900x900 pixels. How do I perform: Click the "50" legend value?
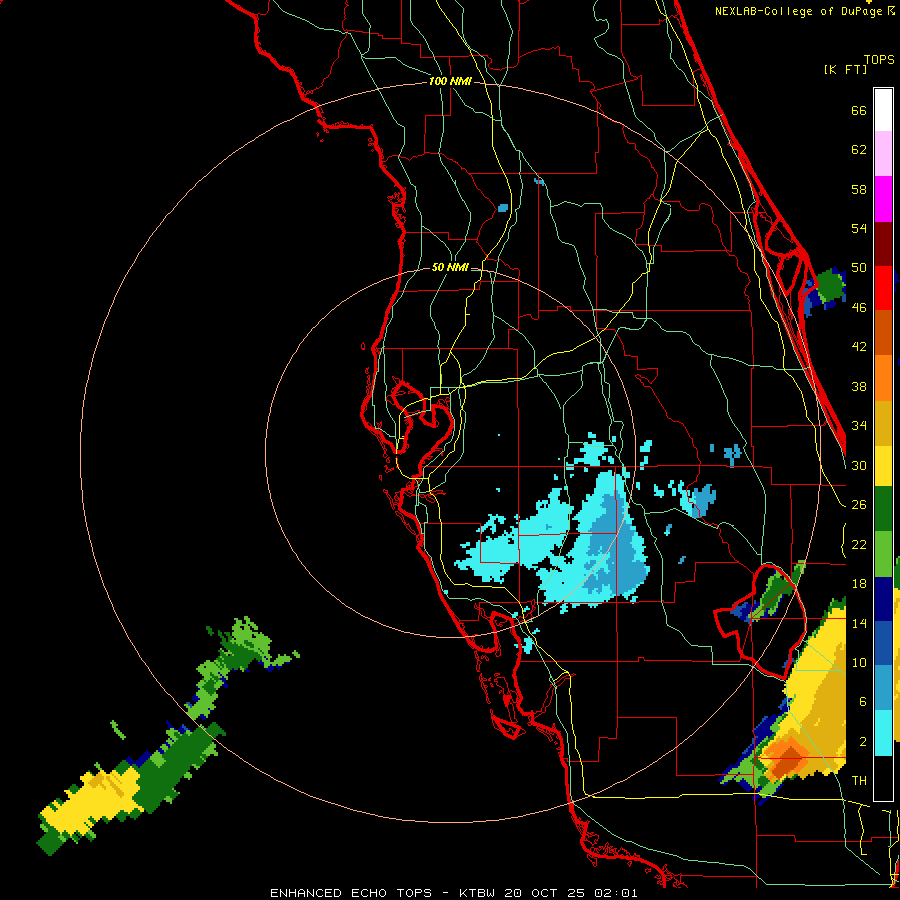pyautogui.click(x=859, y=268)
